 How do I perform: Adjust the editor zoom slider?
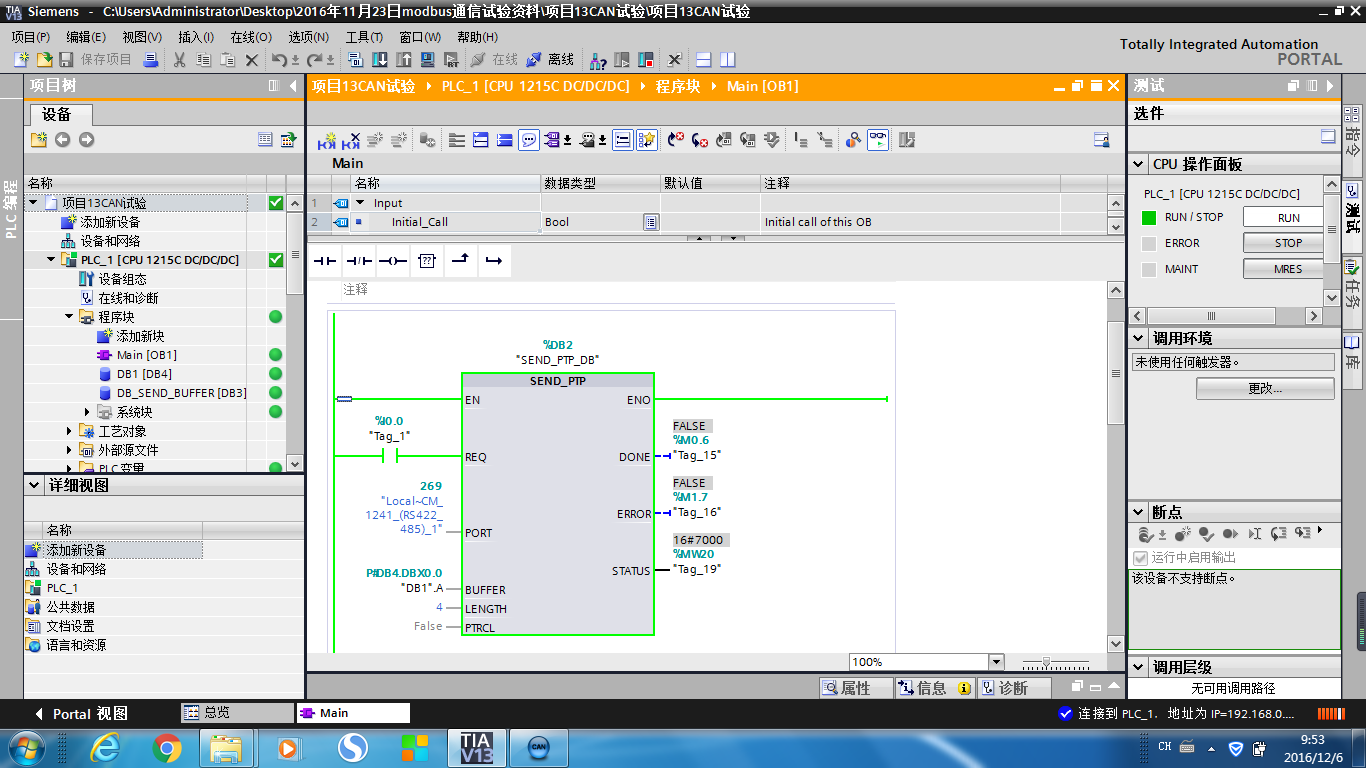pos(1047,662)
